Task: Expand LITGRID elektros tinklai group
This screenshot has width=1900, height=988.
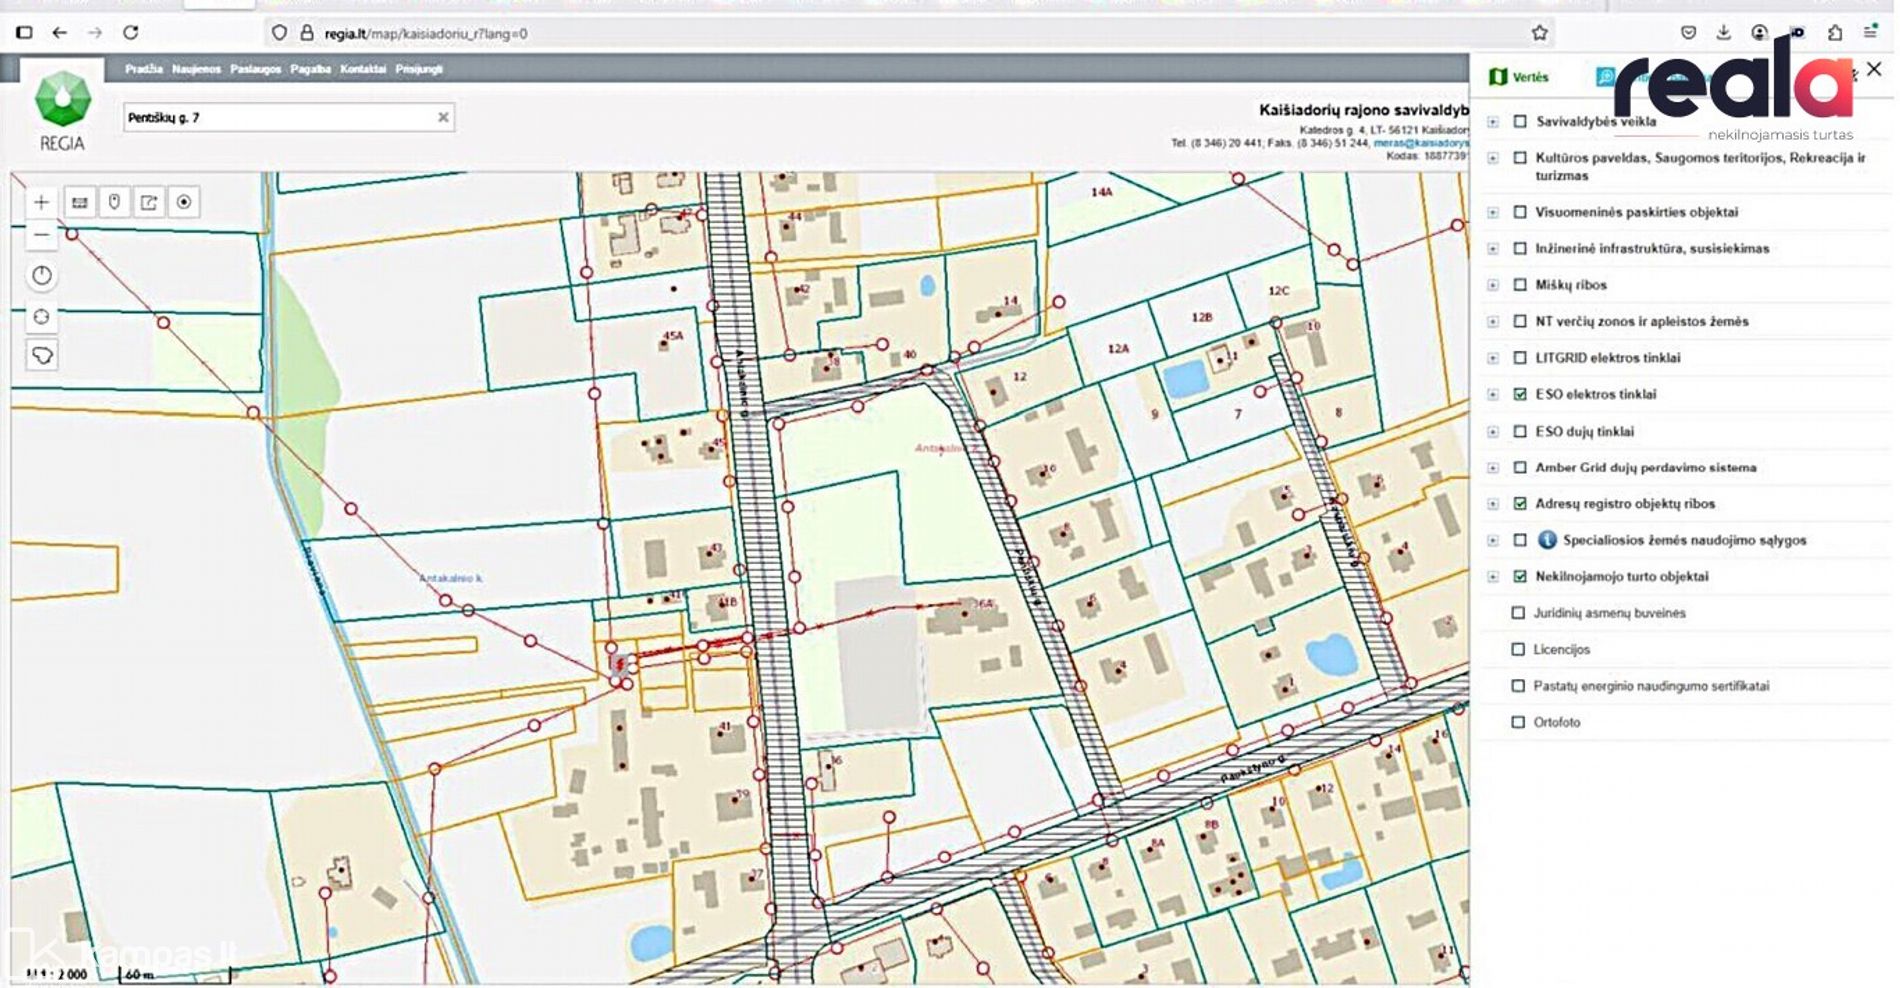Action: pos(1493,358)
